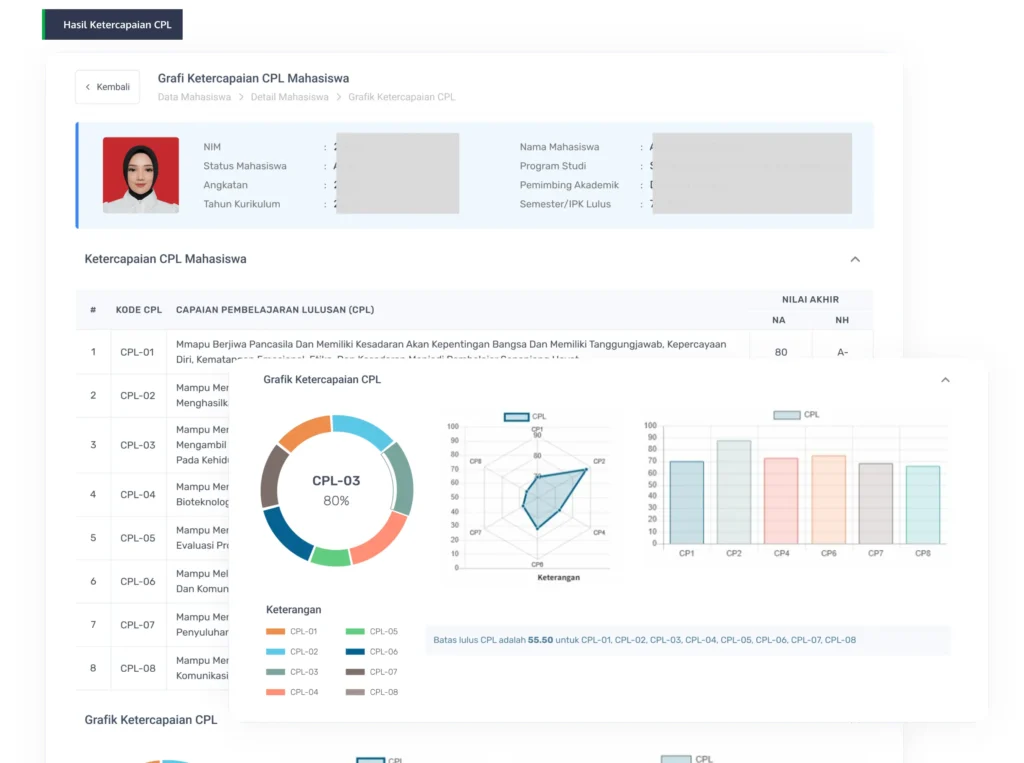The height and width of the screenshot is (763, 1024).
Task: Click the "NILAI AKHIR" table header
Action: pyautogui.click(x=810, y=299)
